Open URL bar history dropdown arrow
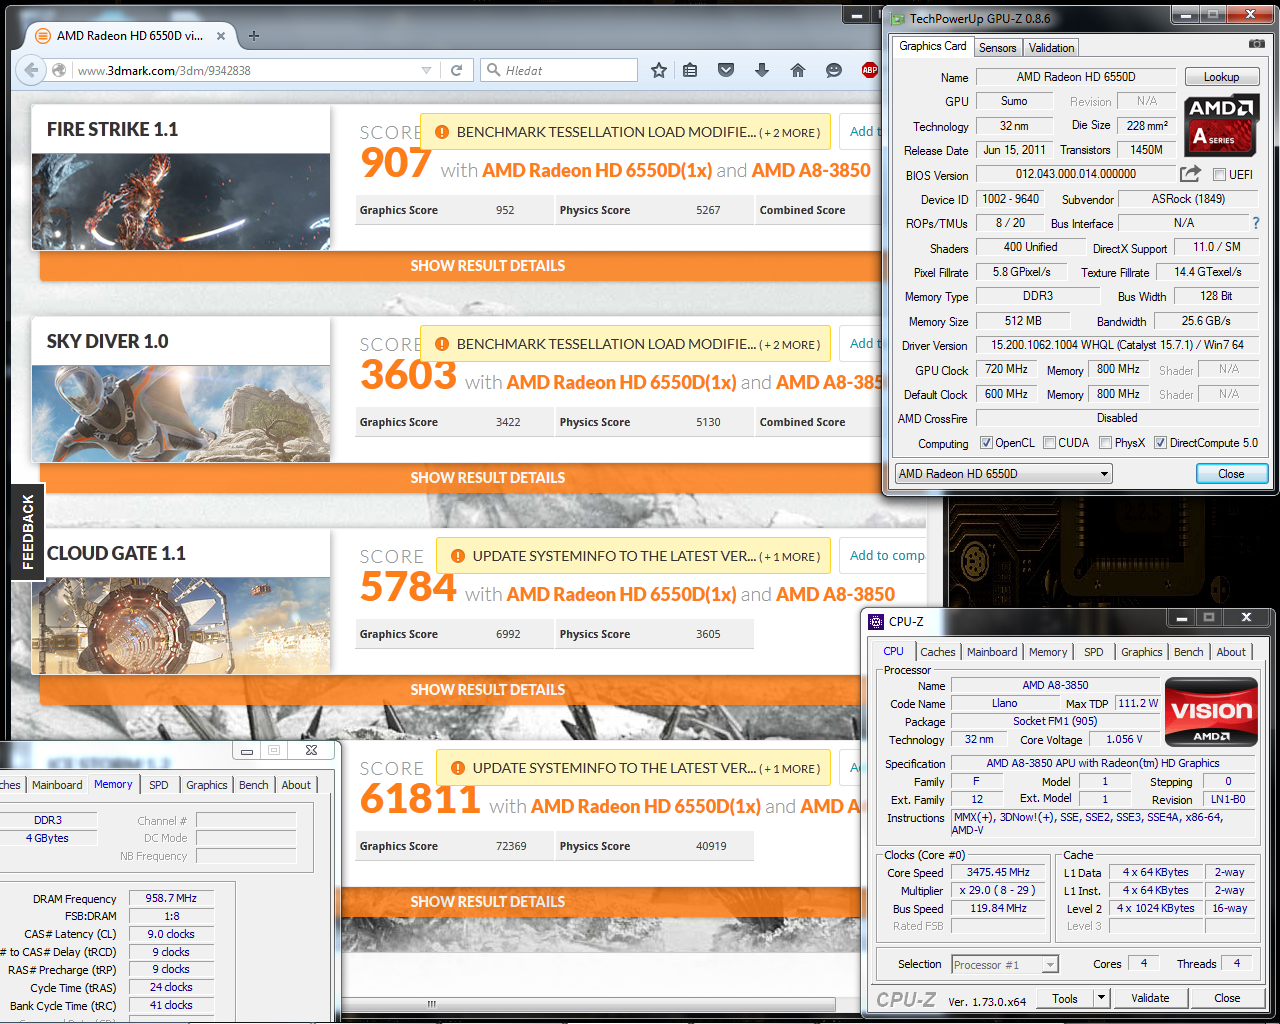Screen dimensions: 1280x1024 click(427, 70)
